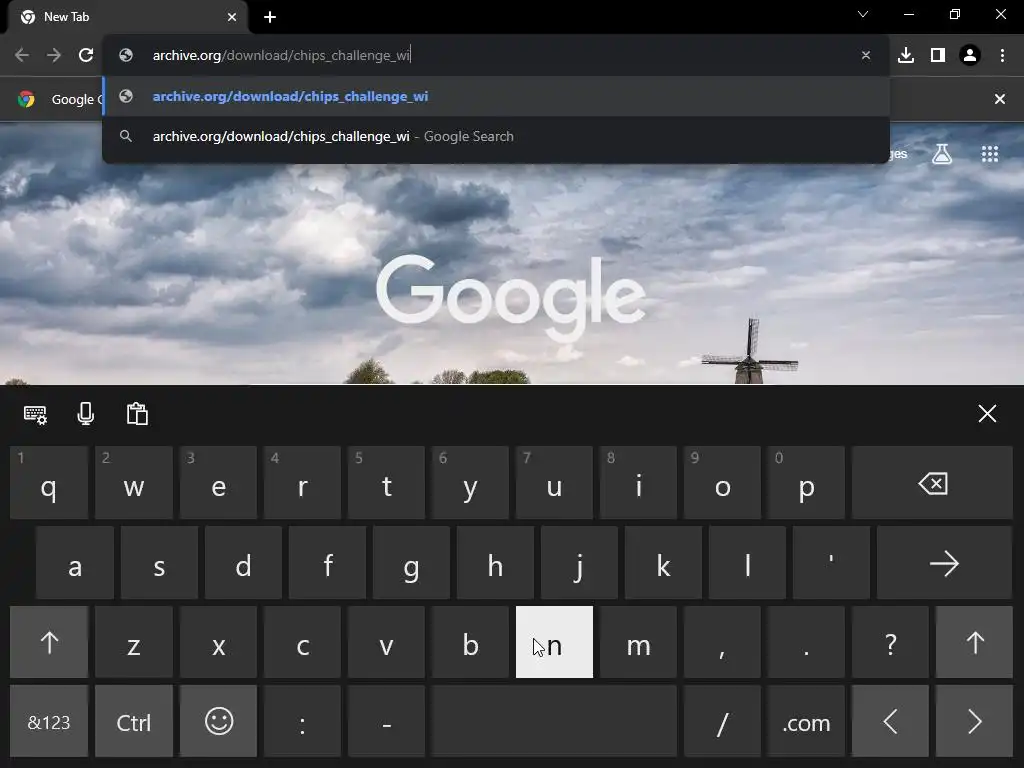Tap the s key
Image resolution: width=1024 pixels, height=768 pixels.
pyautogui.click(x=159, y=563)
